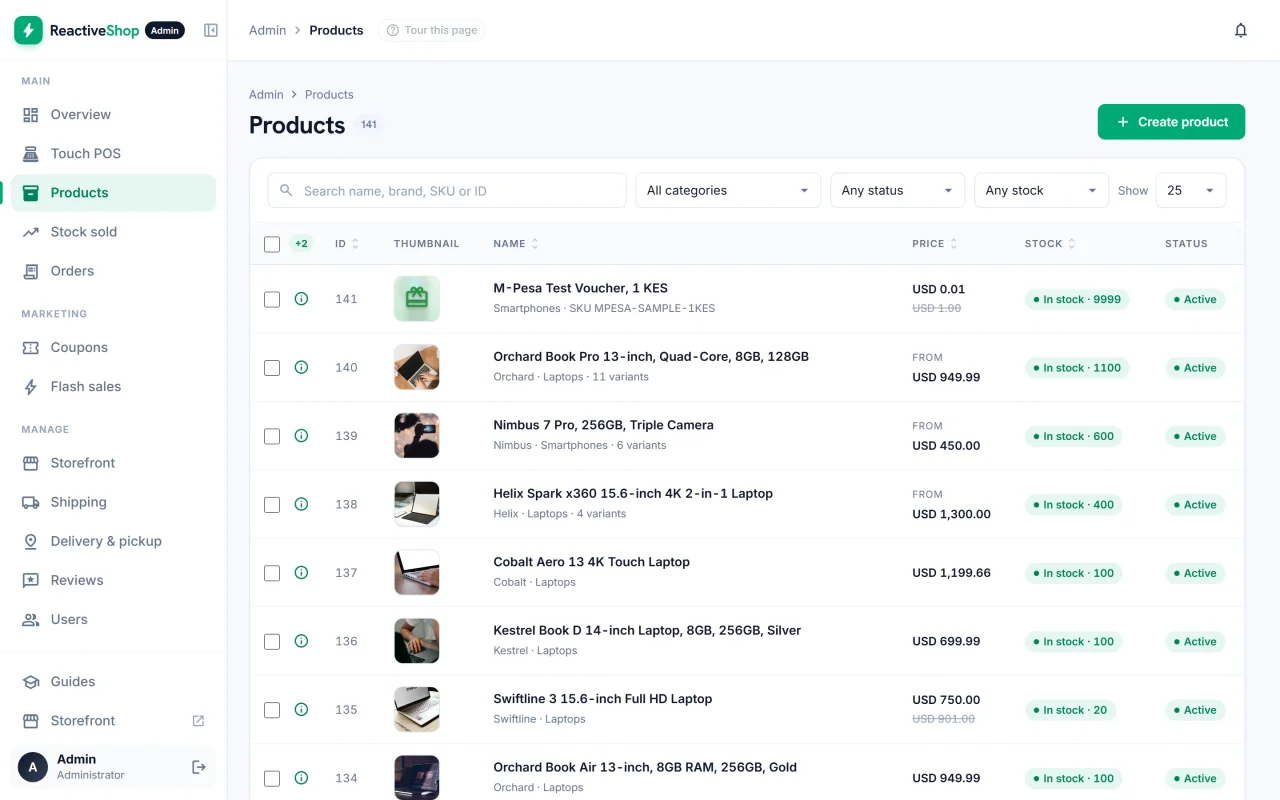
Task: Click the Kestrel Book D product name
Action: coord(647,630)
